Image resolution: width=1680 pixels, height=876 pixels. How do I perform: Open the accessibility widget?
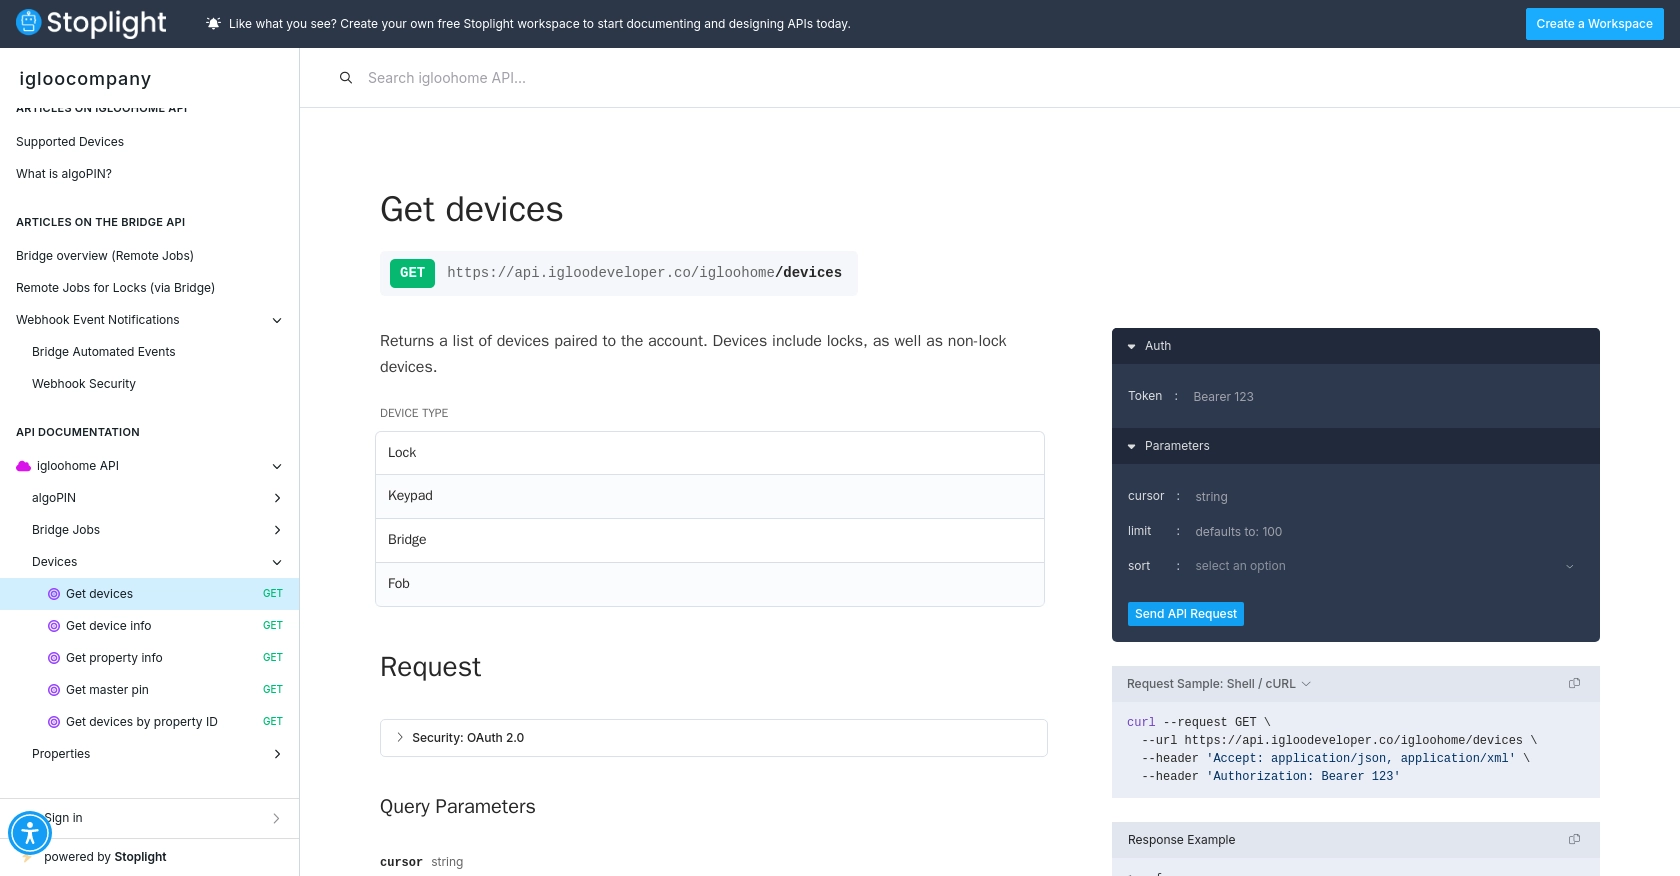[x=30, y=832]
